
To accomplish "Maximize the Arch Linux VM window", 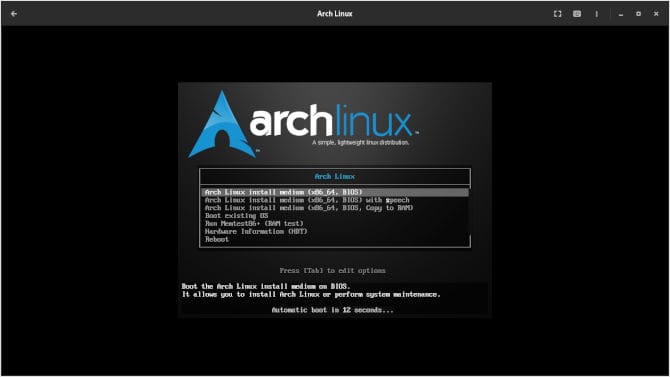I will [638, 14].
